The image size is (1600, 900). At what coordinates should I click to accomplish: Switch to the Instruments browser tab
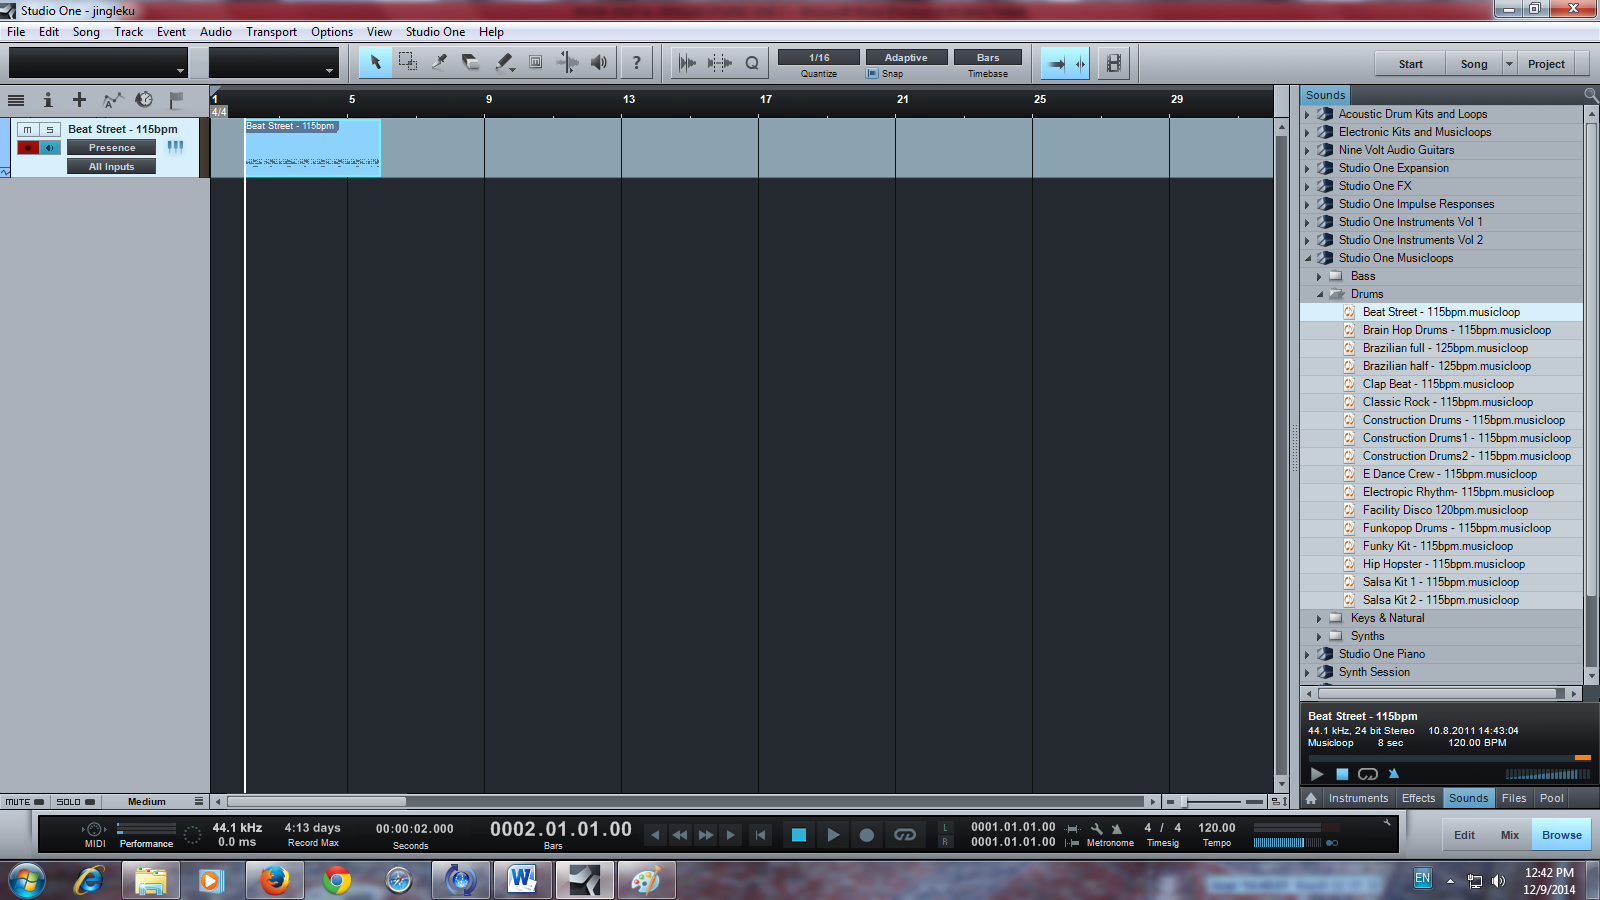tap(1358, 798)
